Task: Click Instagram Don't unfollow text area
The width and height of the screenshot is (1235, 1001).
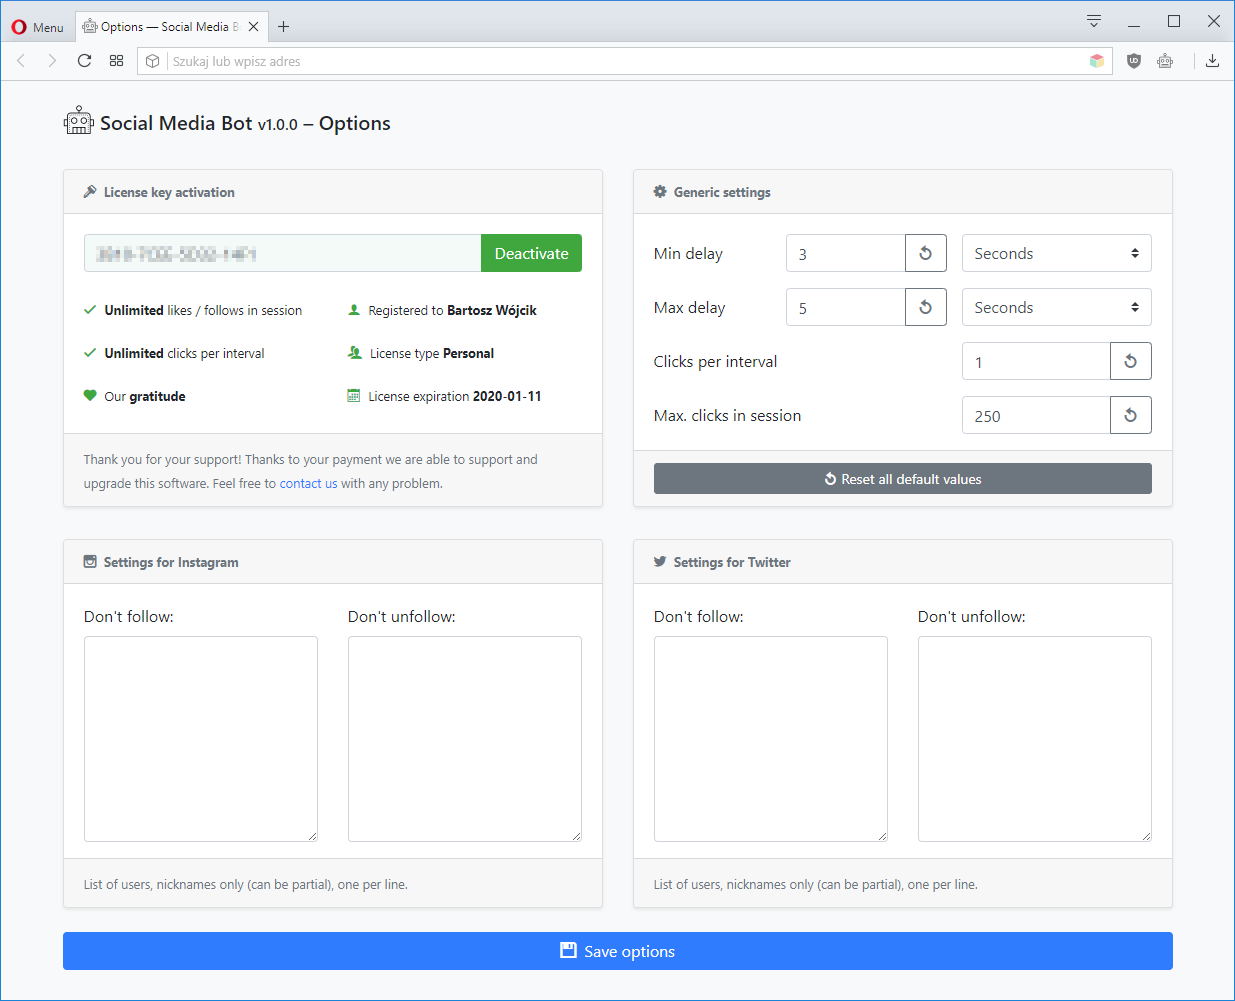Action: coord(465,739)
